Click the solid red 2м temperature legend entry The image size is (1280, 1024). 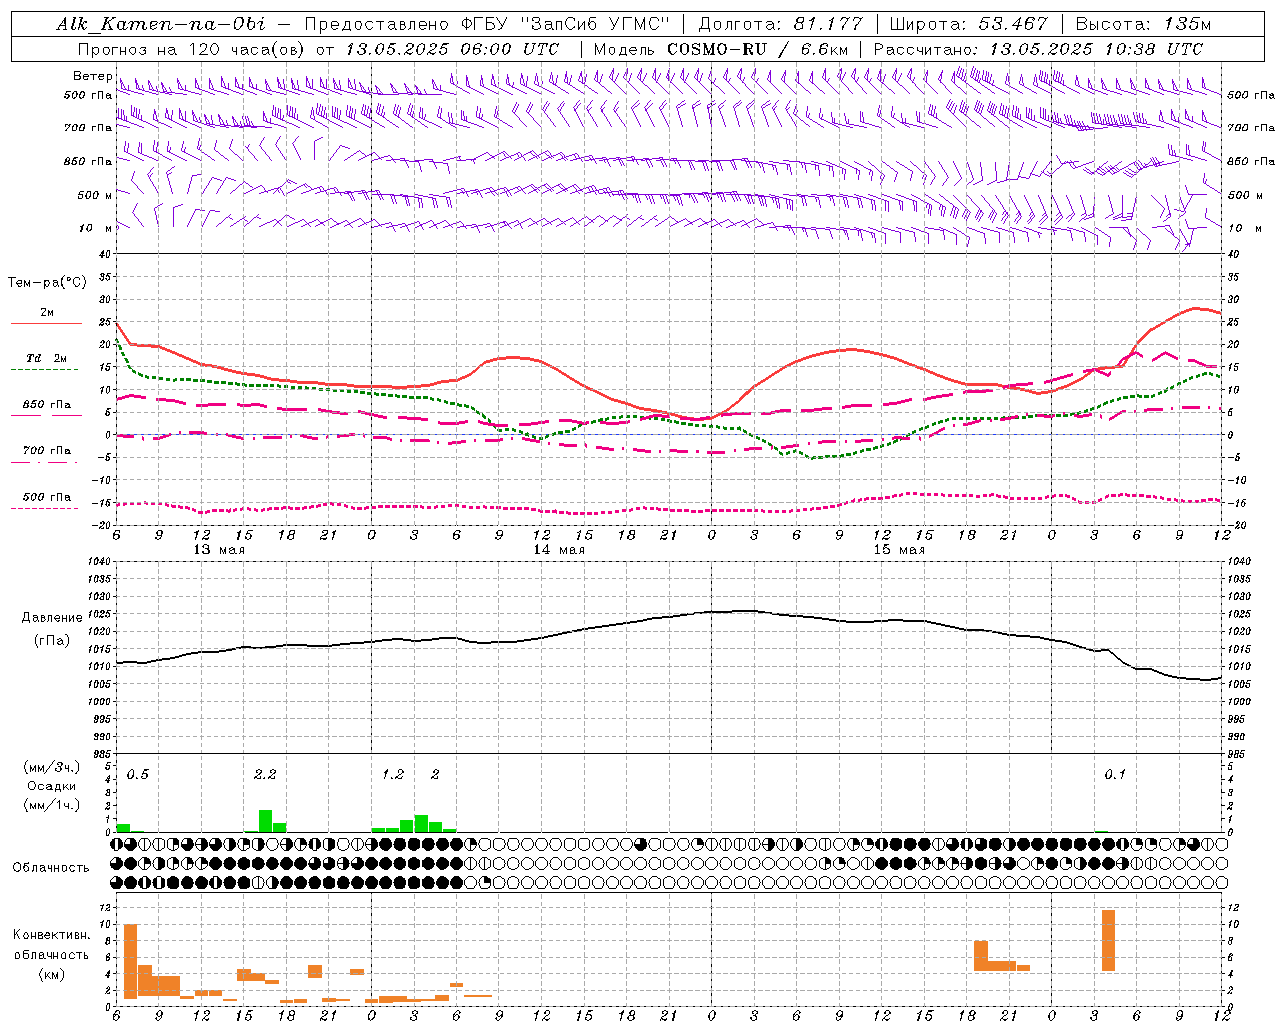46,316
